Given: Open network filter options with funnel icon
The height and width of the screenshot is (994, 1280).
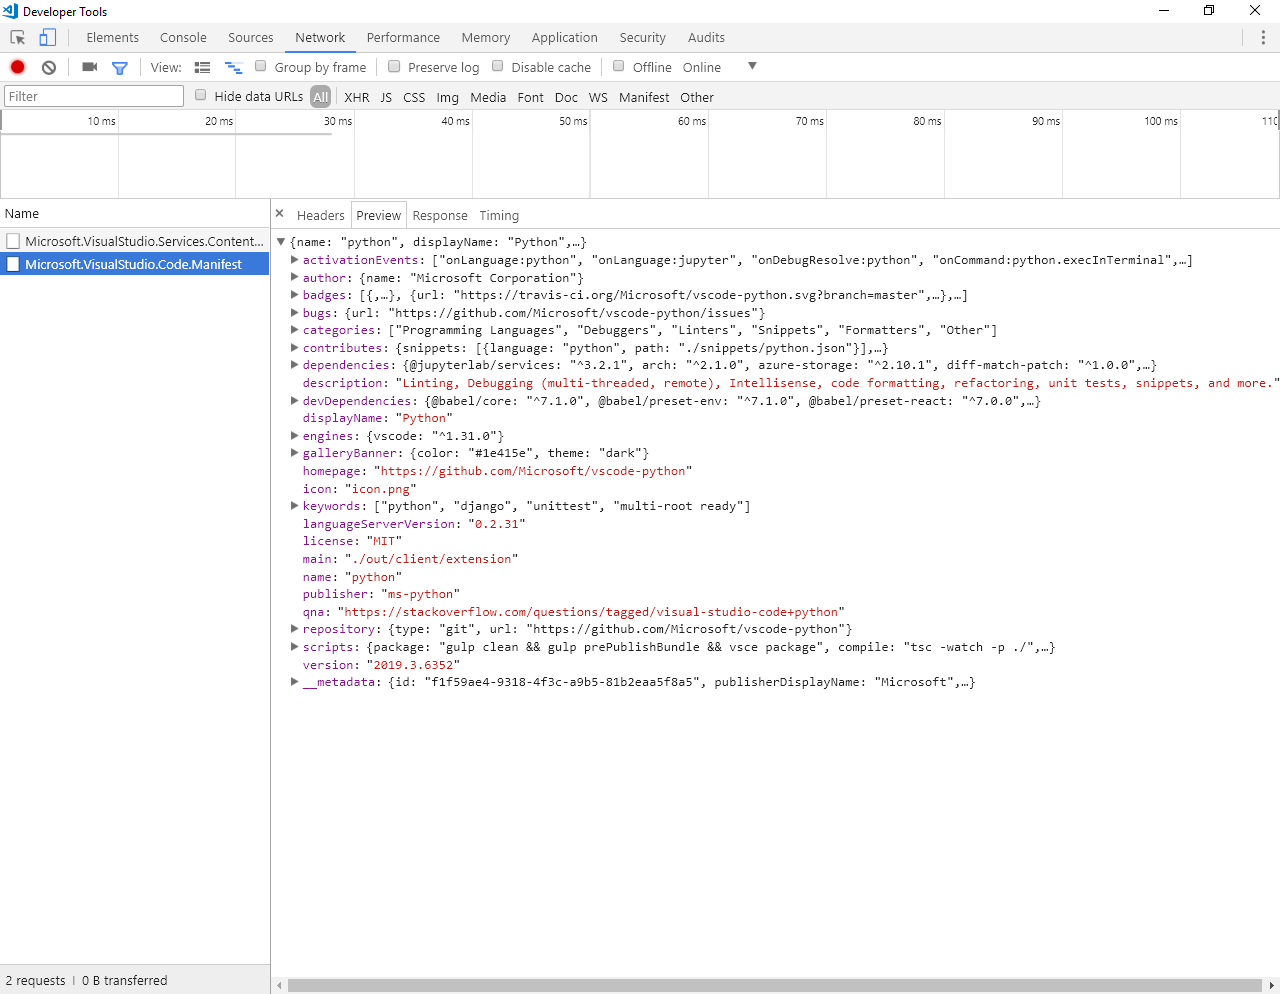Looking at the screenshot, I should pyautogui.click(x=120, y=67).
